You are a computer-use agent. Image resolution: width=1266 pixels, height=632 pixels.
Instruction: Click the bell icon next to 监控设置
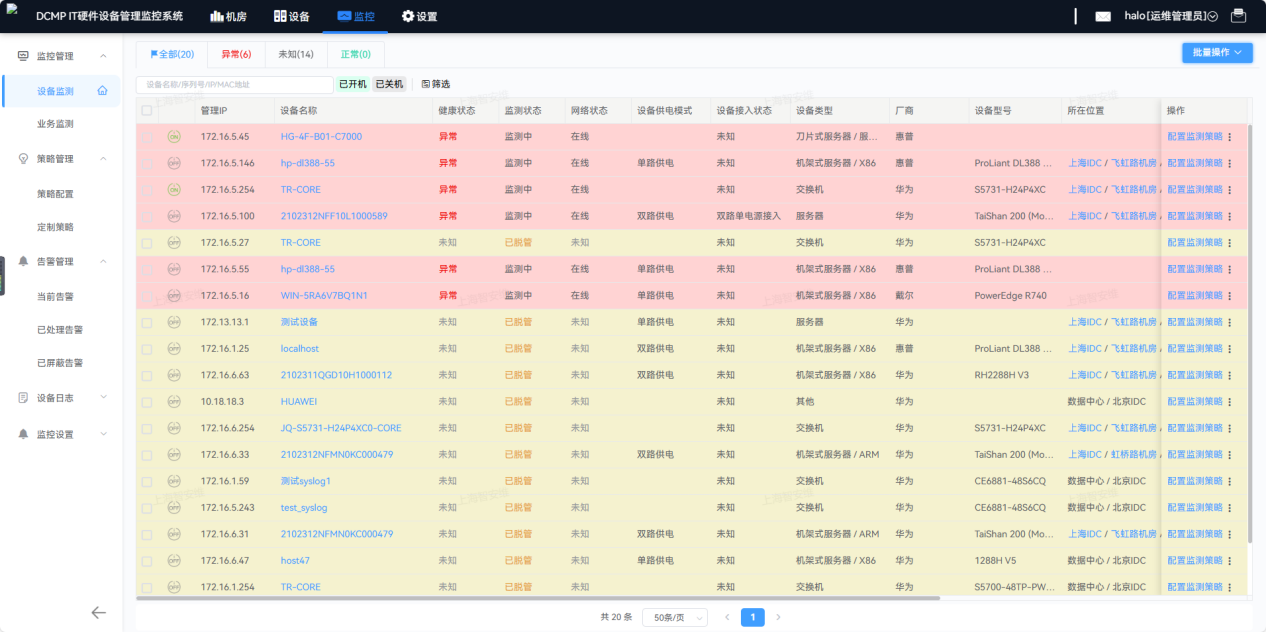23,435
